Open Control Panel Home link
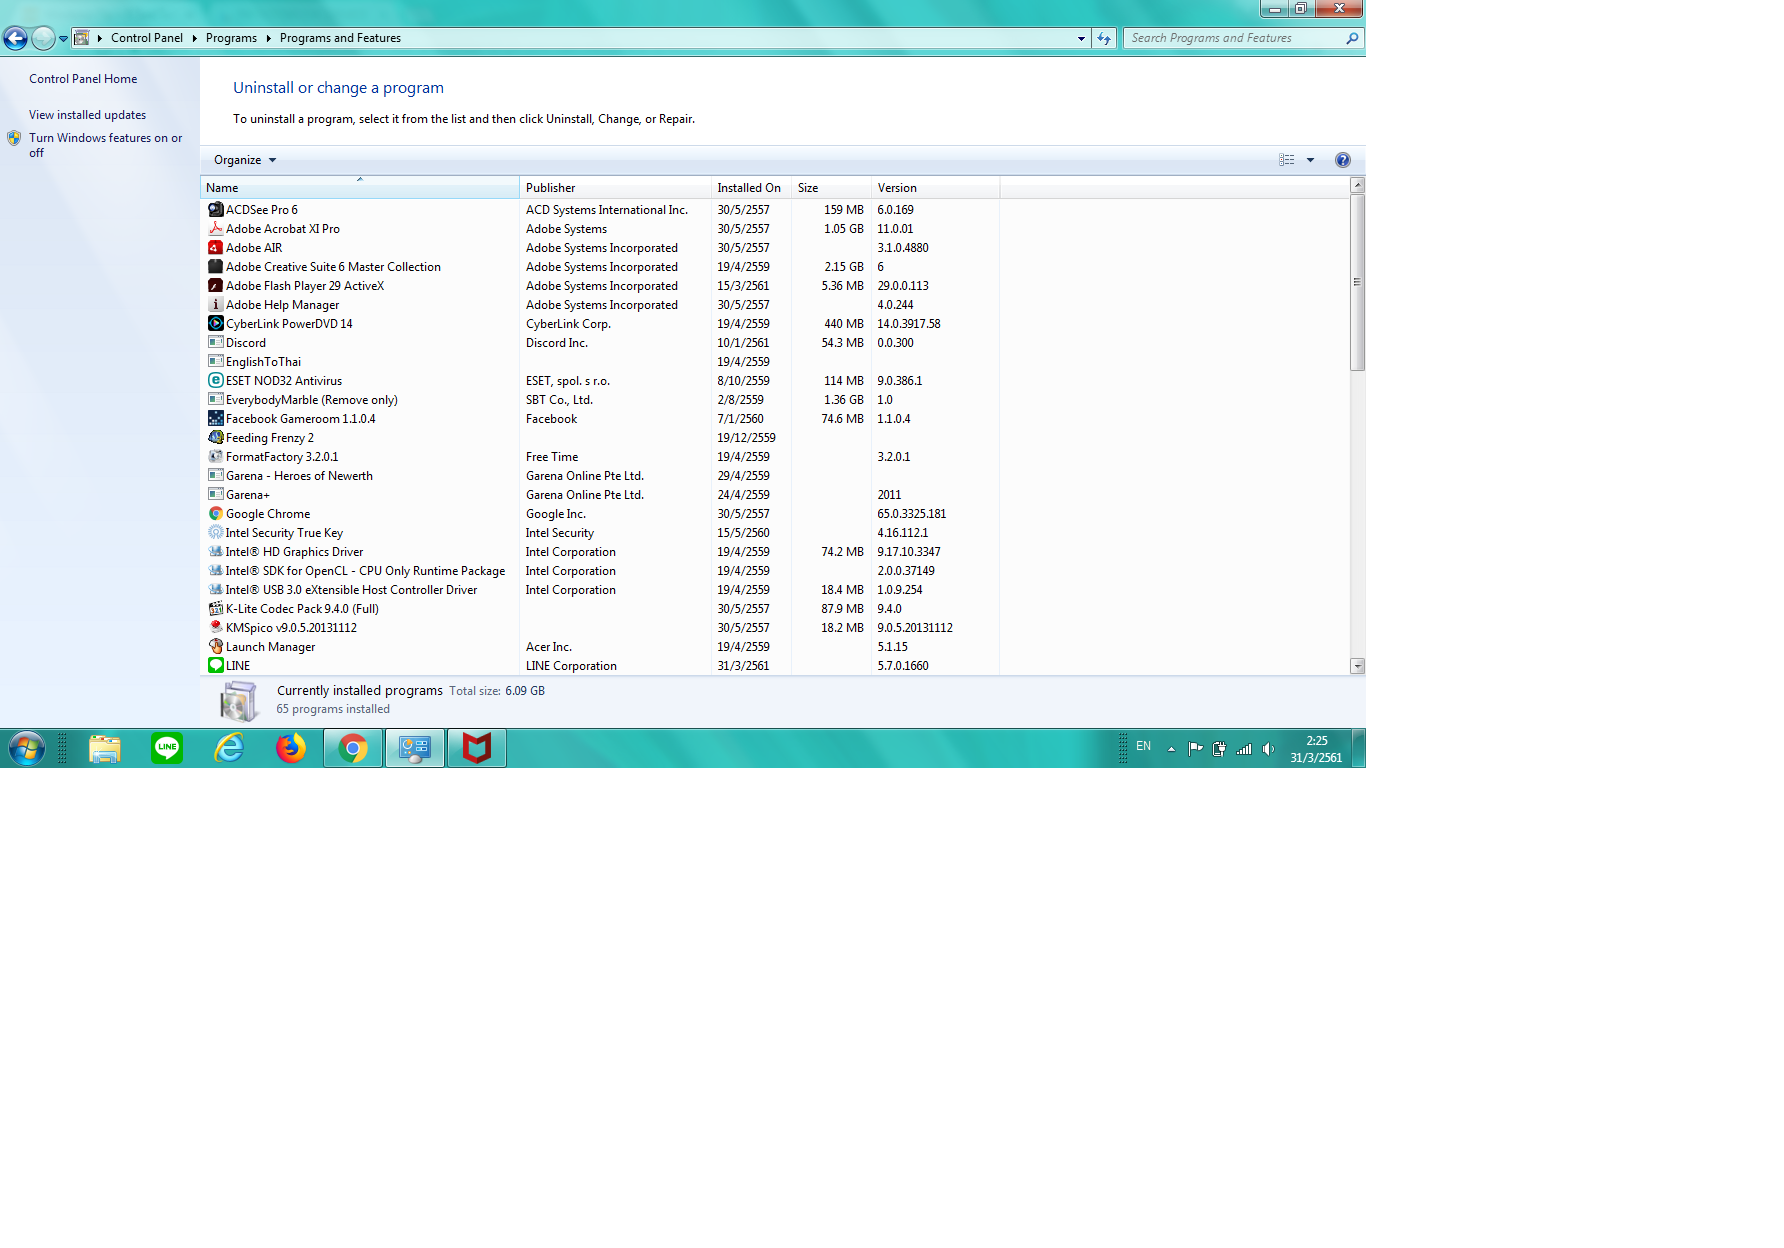1784x1248 pixels. click(x=83, y=79)
